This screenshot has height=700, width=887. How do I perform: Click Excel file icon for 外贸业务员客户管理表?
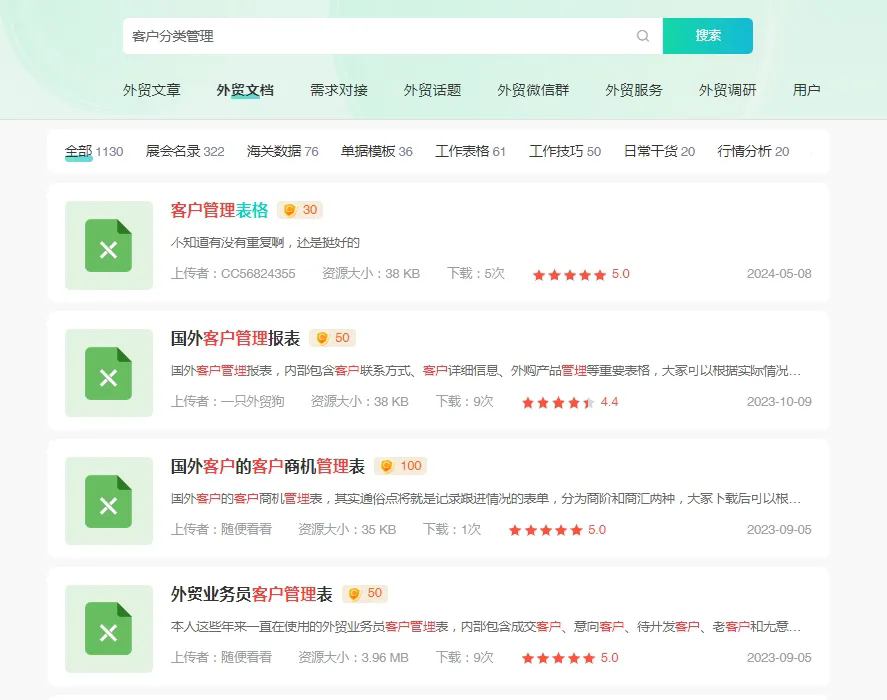point(109,629)
